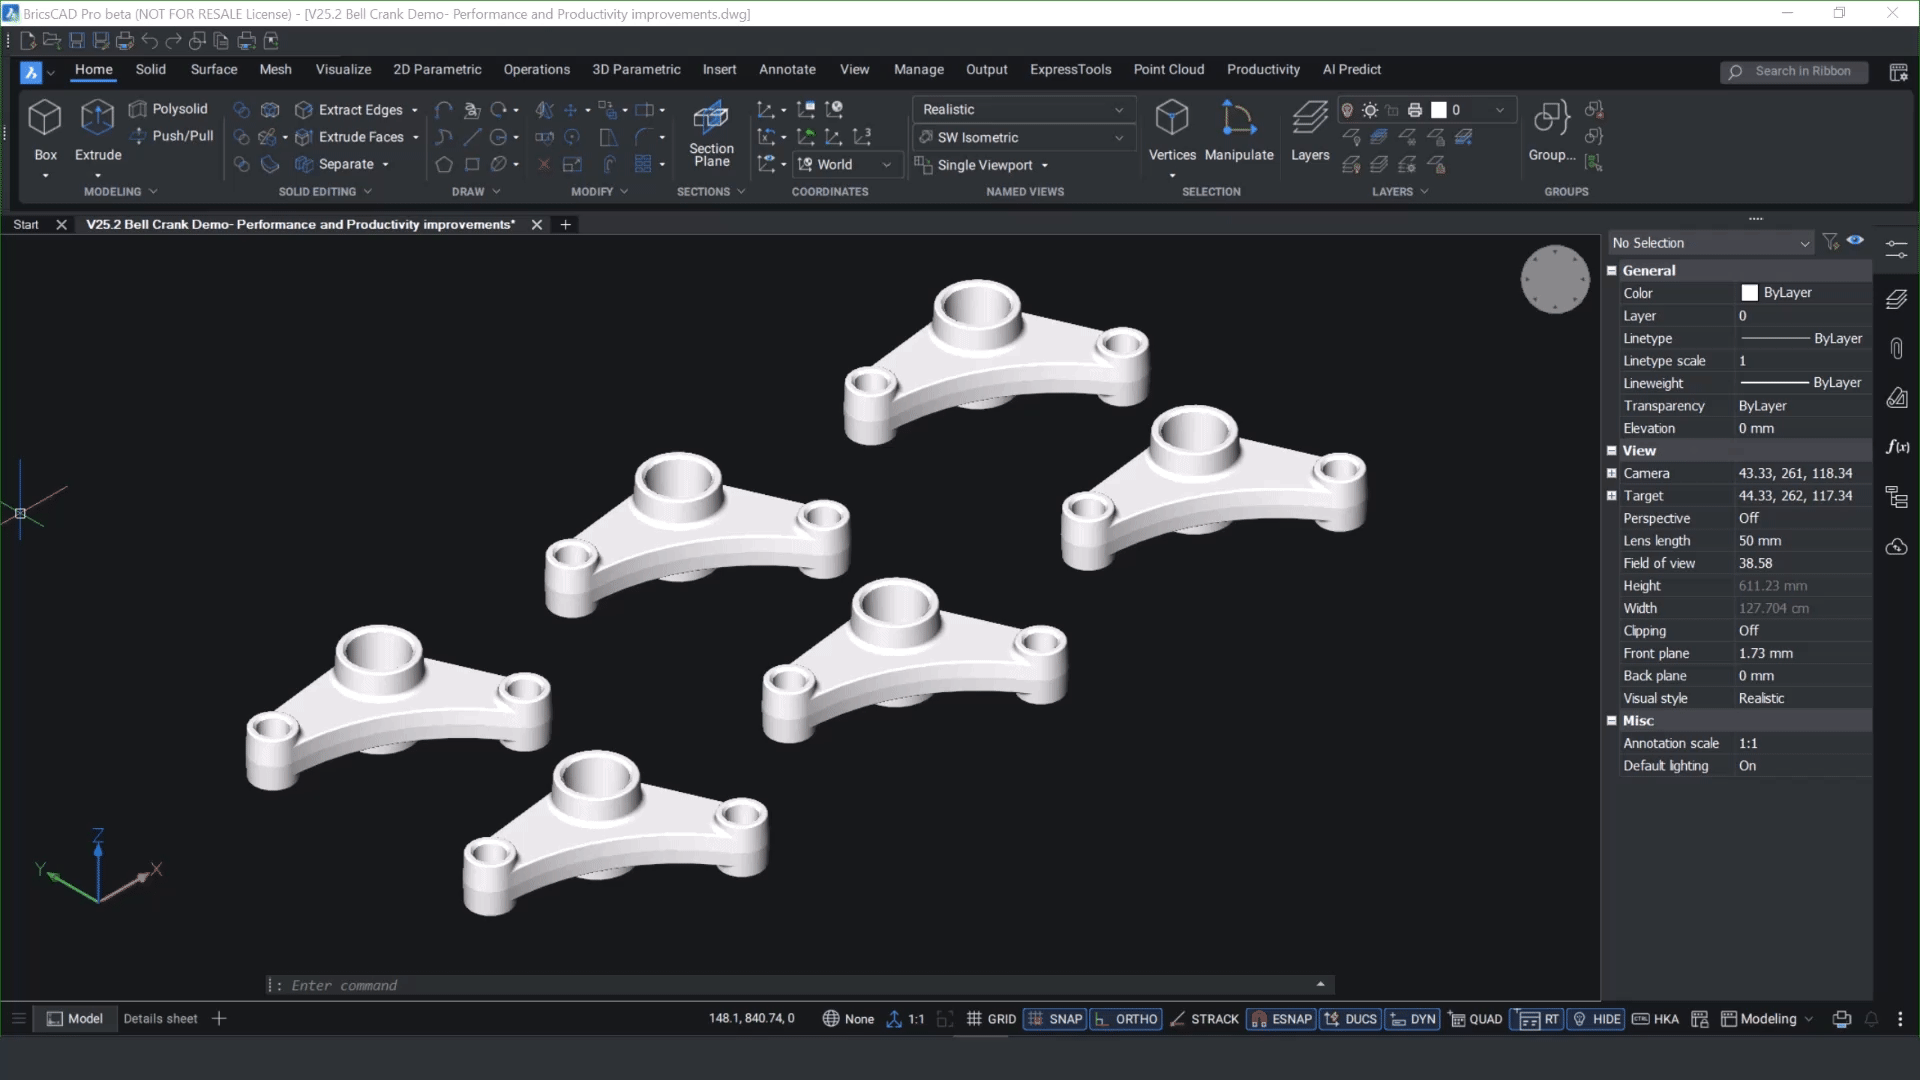This screenshot has height=1080, width=1920.
Task: Expand the MODIFY ribbon section
Action: click(600, 191)
